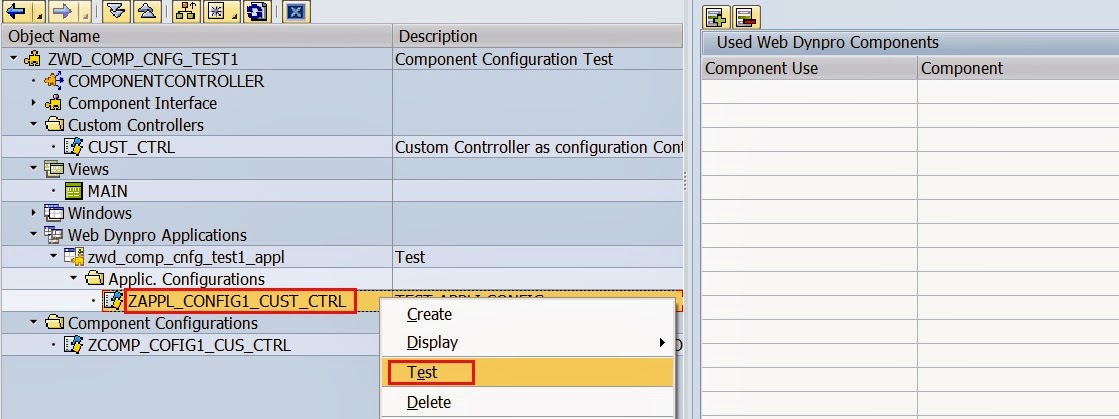This screenshot has width=1119, height=419.
Task: Click the refresh object list icon
Action: pyautogui.click(x=257, y=12)
